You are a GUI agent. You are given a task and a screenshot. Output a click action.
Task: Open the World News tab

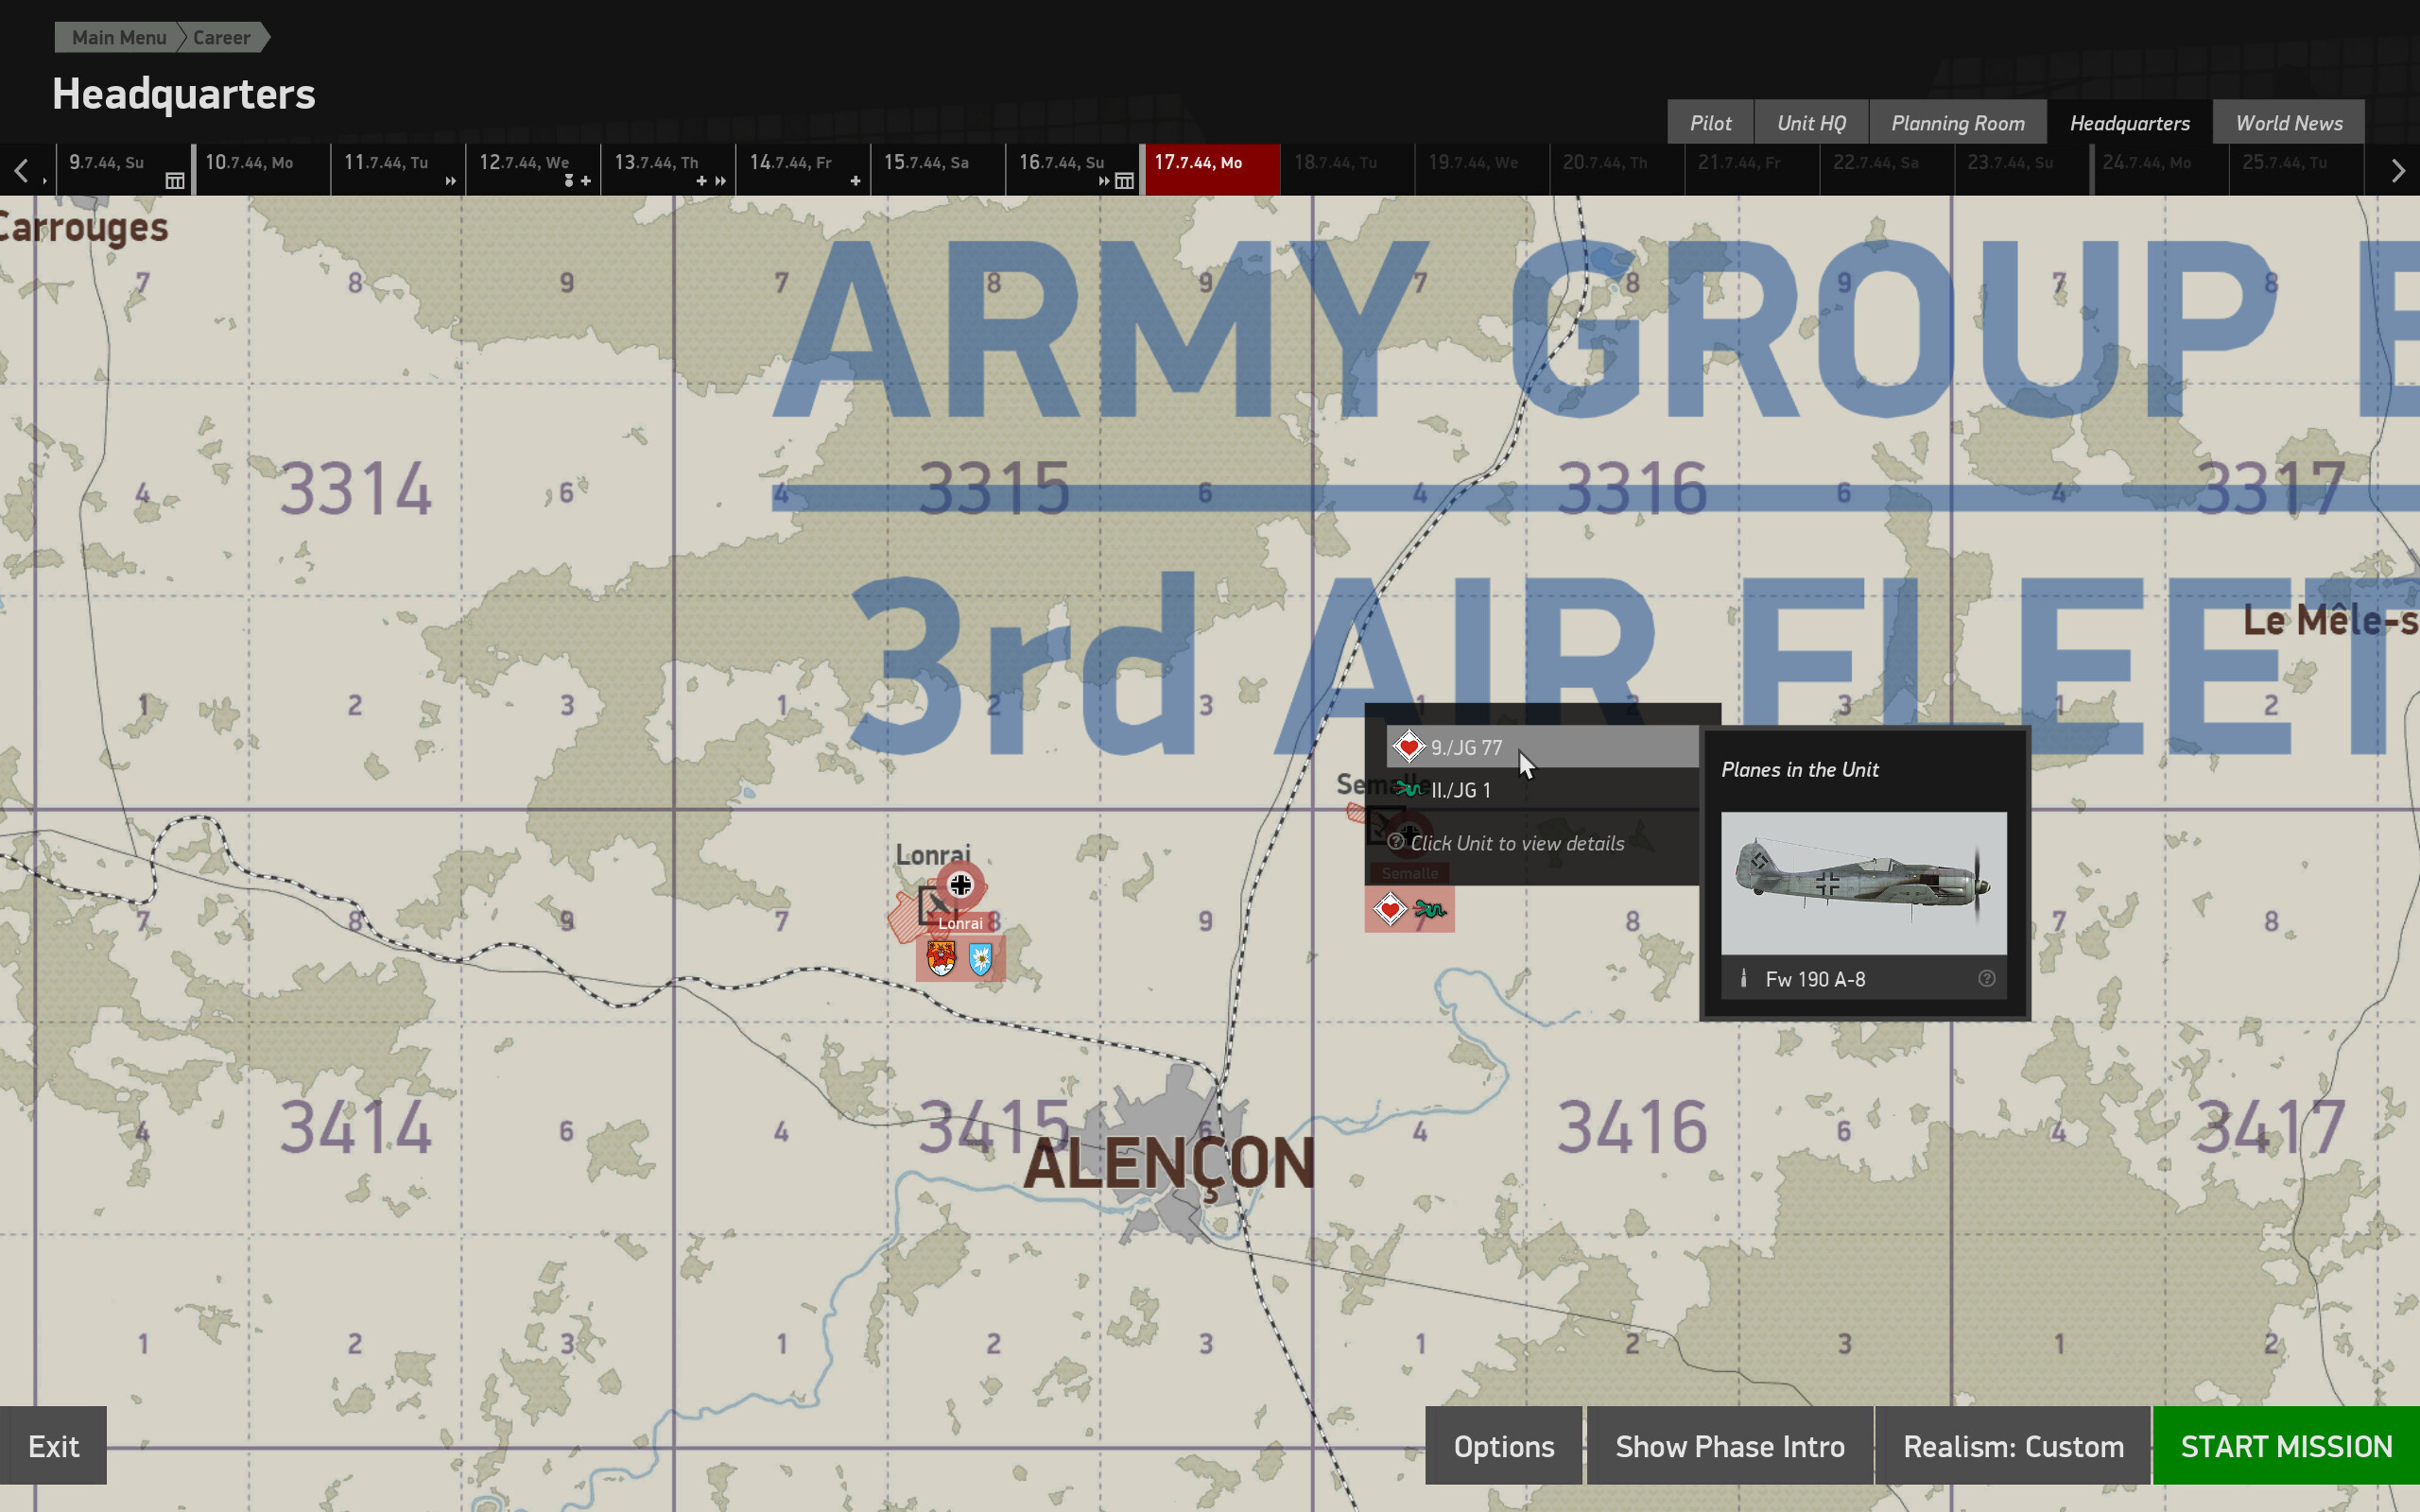tap(2288, 123)
